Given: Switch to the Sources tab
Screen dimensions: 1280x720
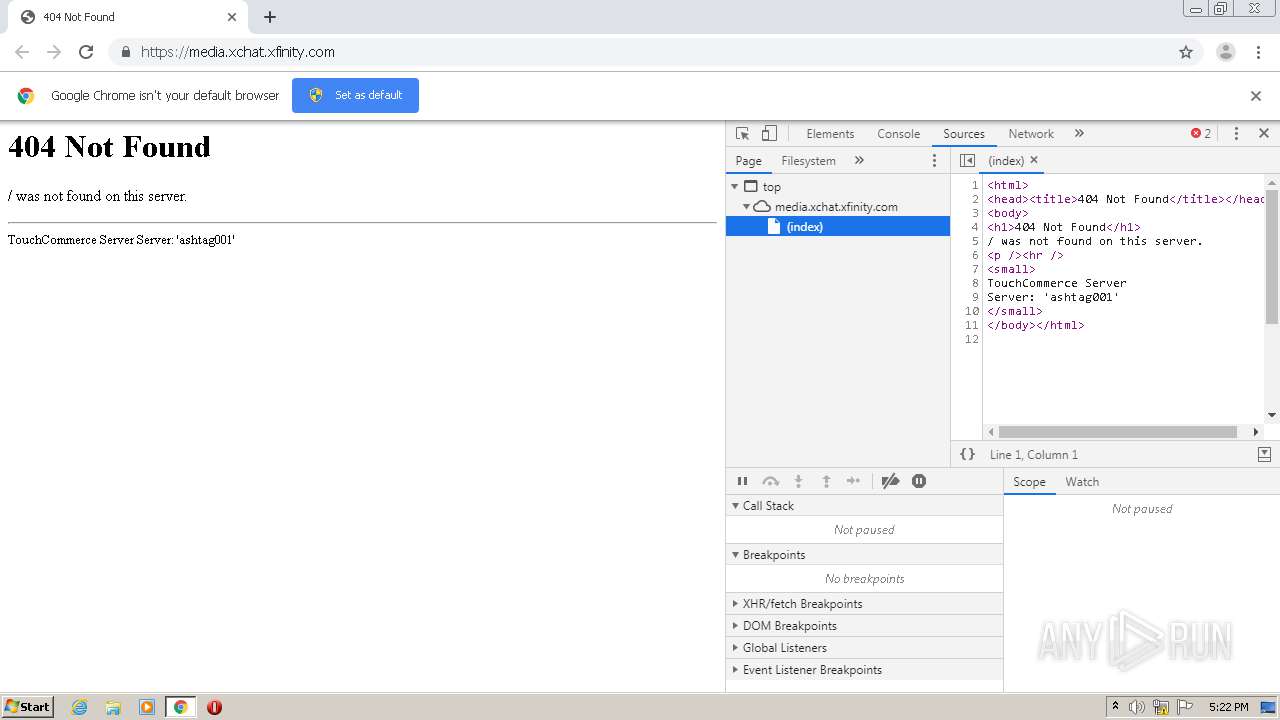Looking at the screenshot, I should 964,133.
